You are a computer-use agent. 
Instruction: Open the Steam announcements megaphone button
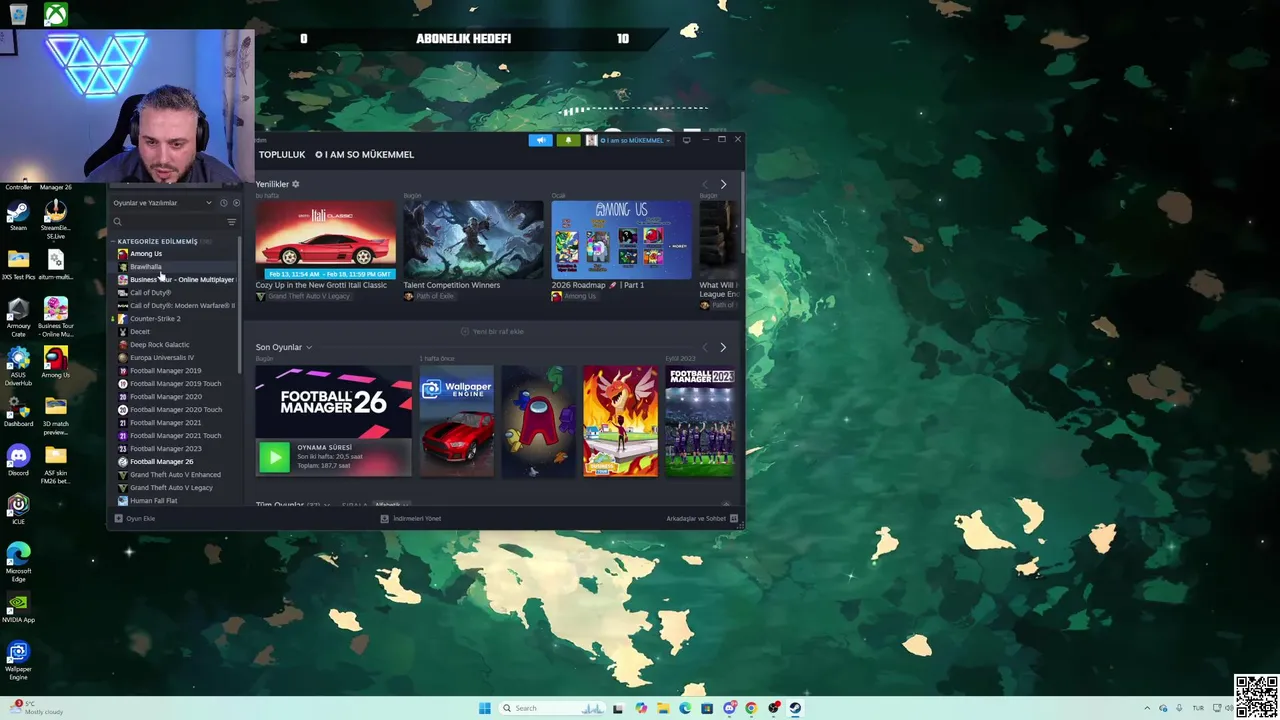[x=540, y=140]
